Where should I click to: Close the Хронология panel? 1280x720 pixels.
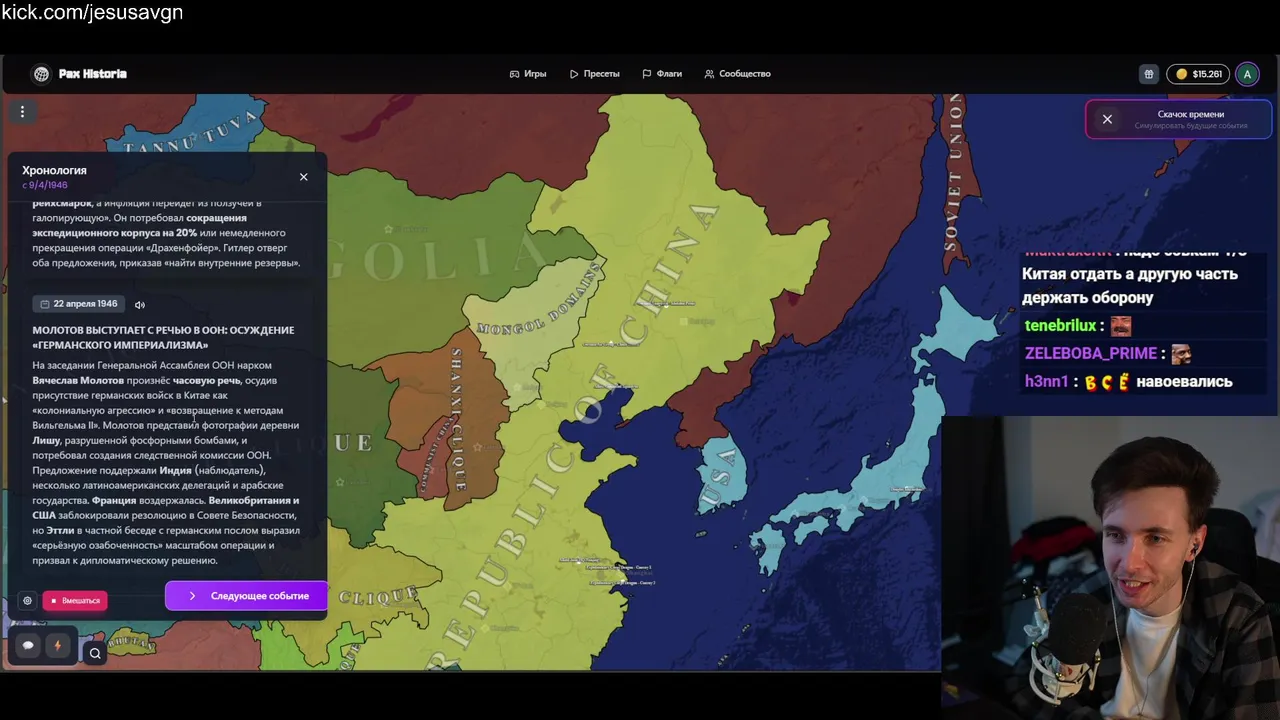pyautogui.click(x=304, y=177)
